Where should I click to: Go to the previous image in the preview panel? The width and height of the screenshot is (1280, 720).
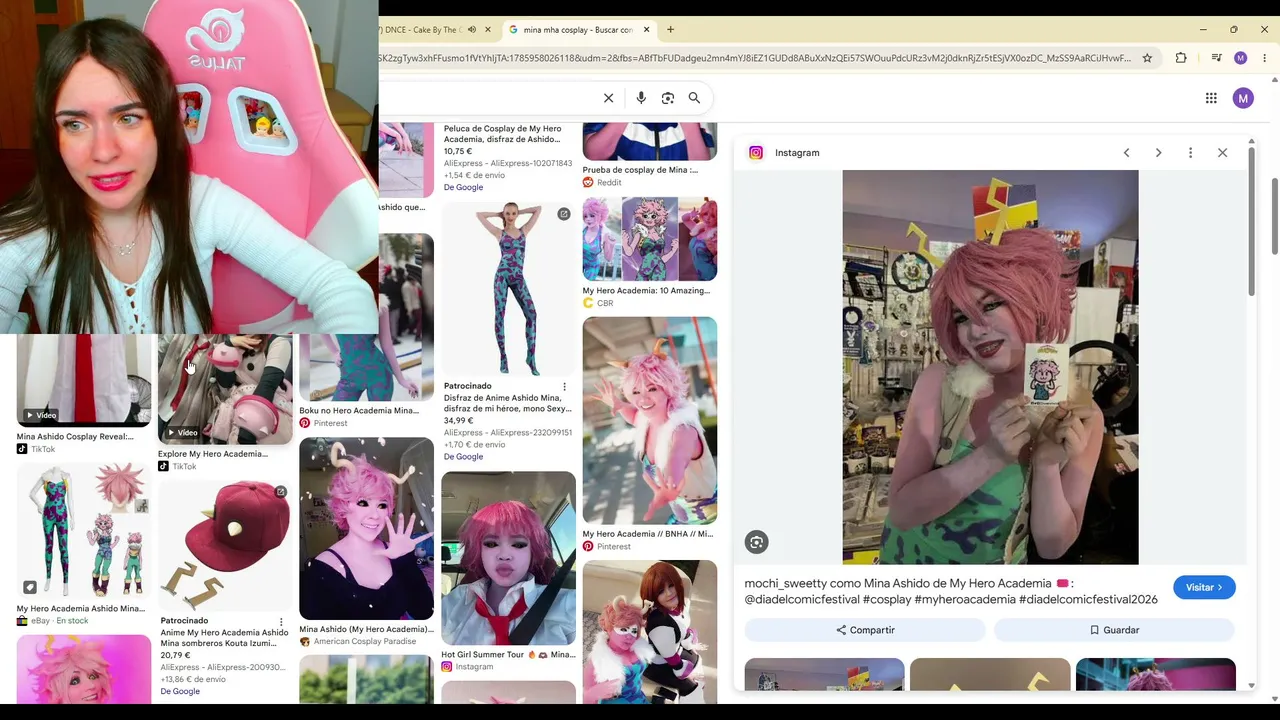pos(1126,153)
